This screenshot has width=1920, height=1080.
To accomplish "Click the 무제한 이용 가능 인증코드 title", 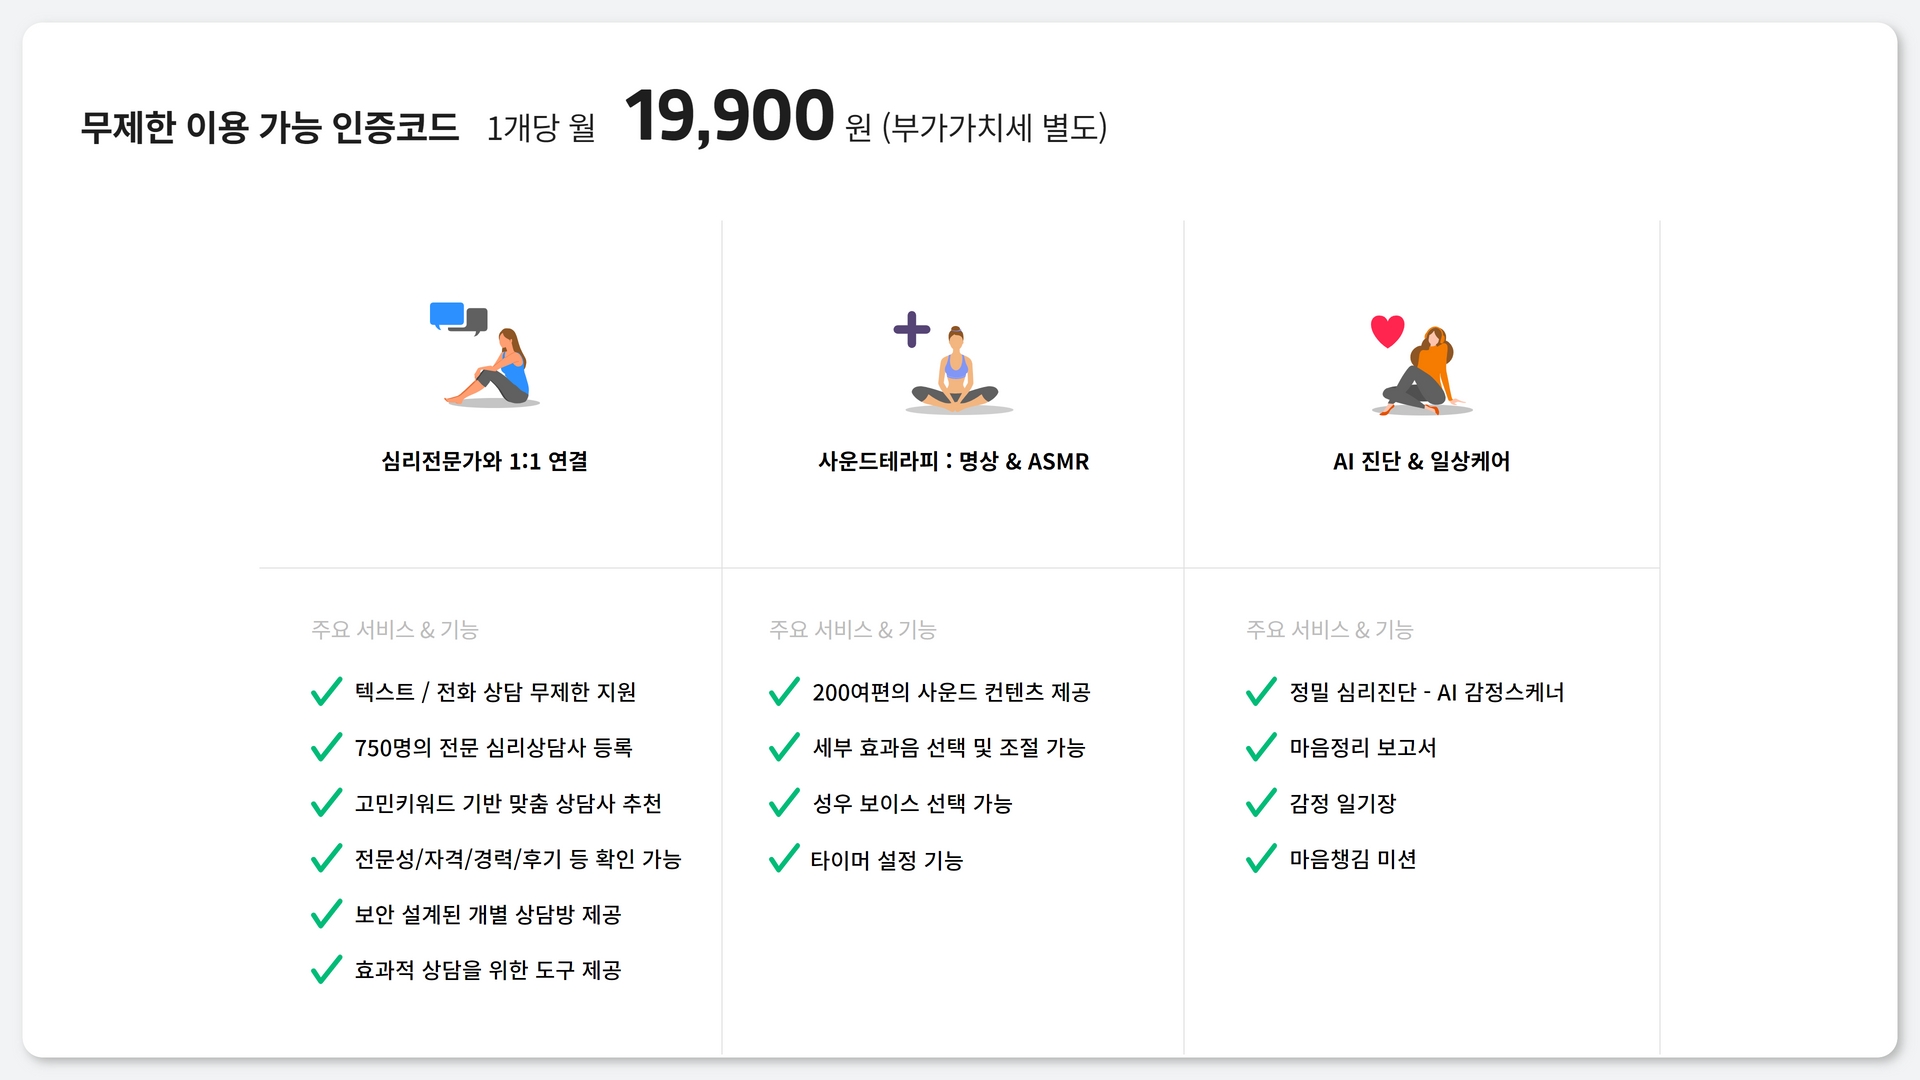I will [269, 127].
